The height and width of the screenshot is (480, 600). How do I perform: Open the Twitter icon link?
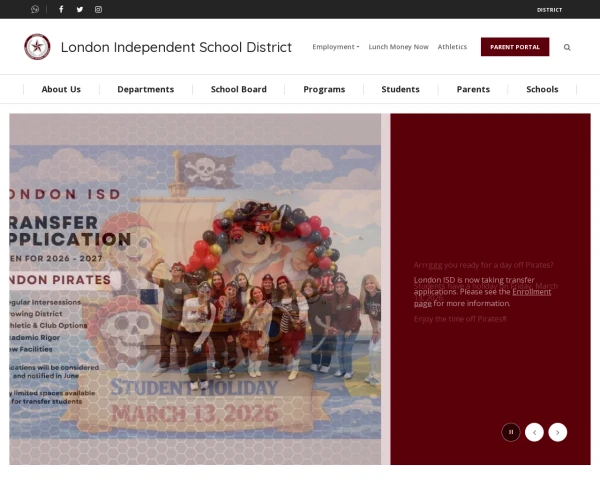(x=80, y=9)
